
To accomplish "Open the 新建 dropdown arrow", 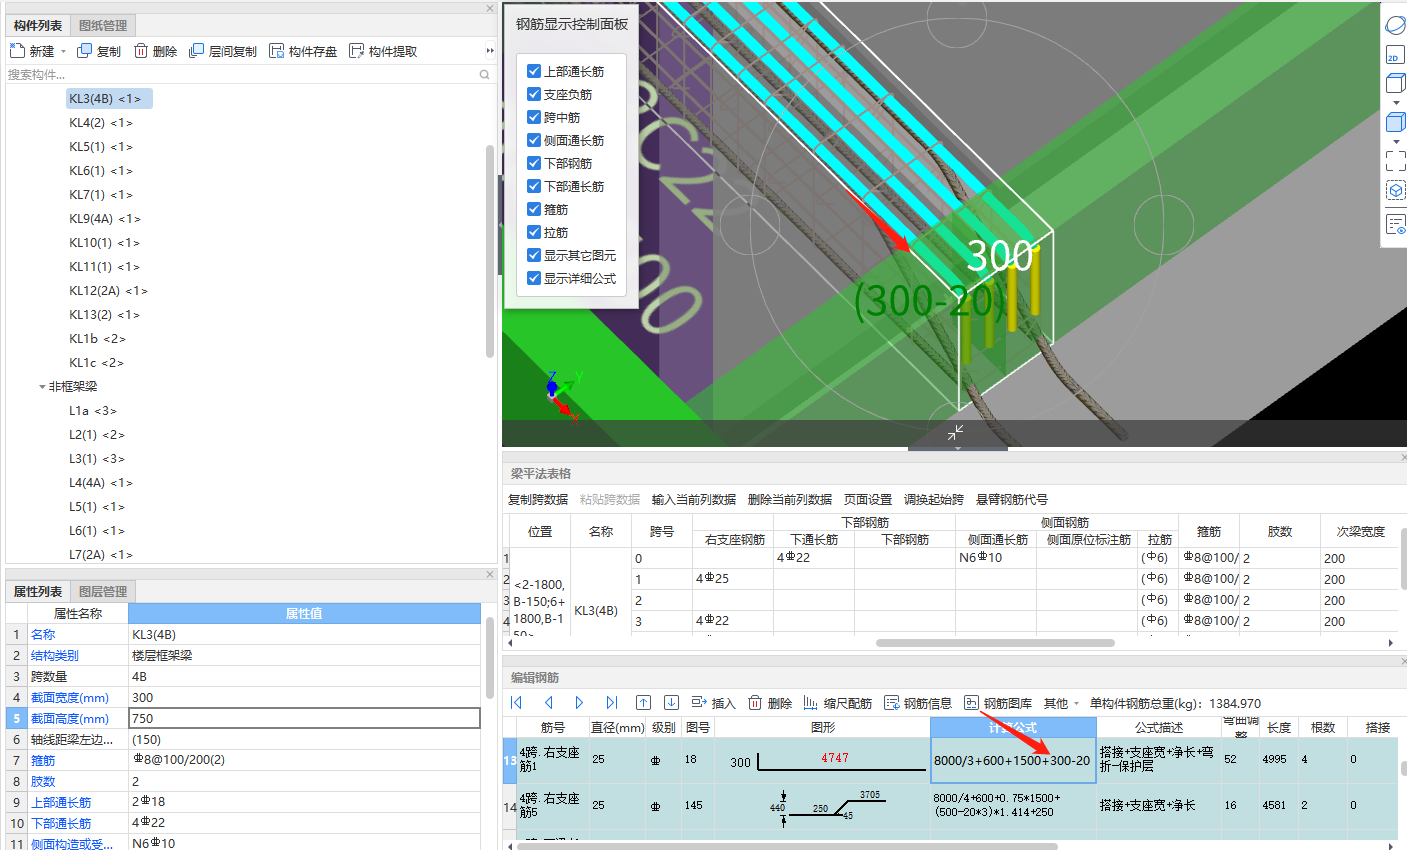I will pyautogui.click(x=63, y=52).
